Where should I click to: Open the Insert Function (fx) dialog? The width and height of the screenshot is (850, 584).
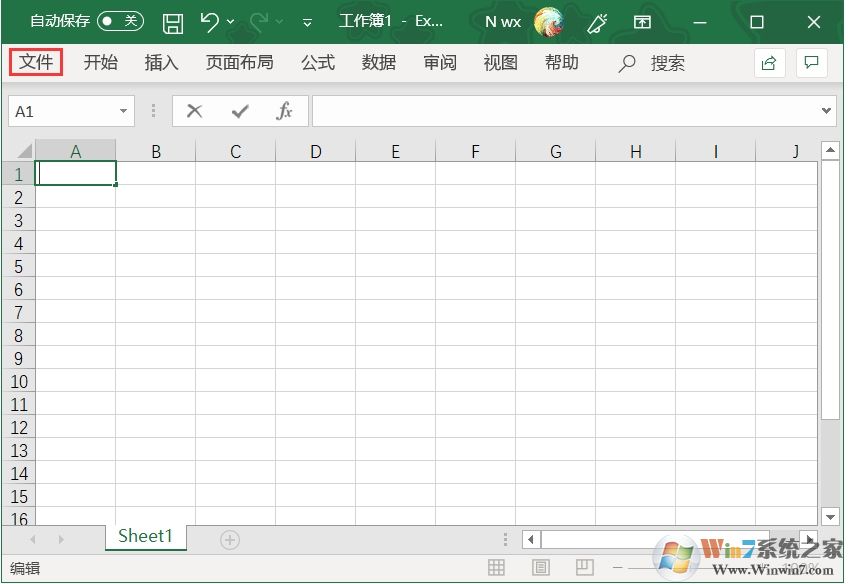click(284, 110)
